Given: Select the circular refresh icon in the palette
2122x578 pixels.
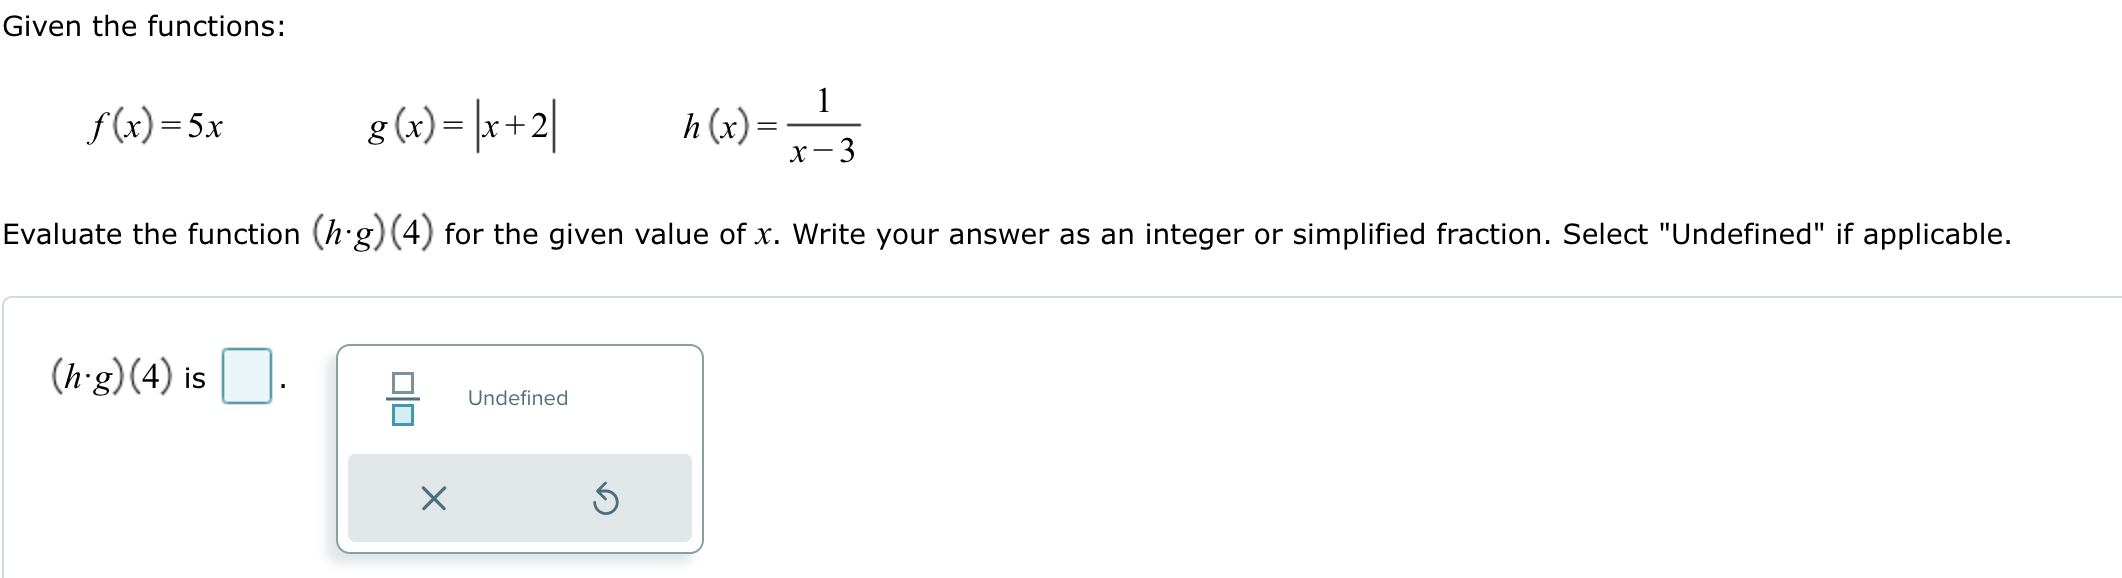Looking at the screenshot, I should pyautogui.click(x=606, y=499).
